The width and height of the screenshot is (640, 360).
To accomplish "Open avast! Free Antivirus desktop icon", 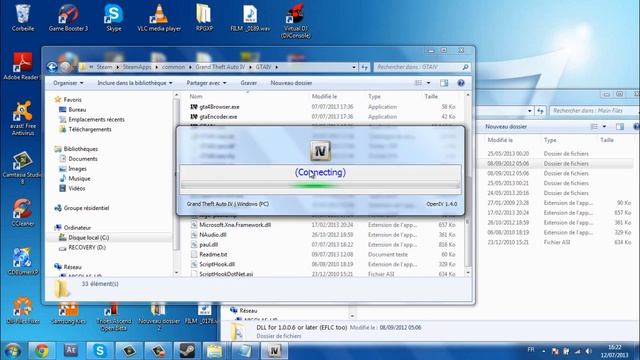I will [22, 118].
